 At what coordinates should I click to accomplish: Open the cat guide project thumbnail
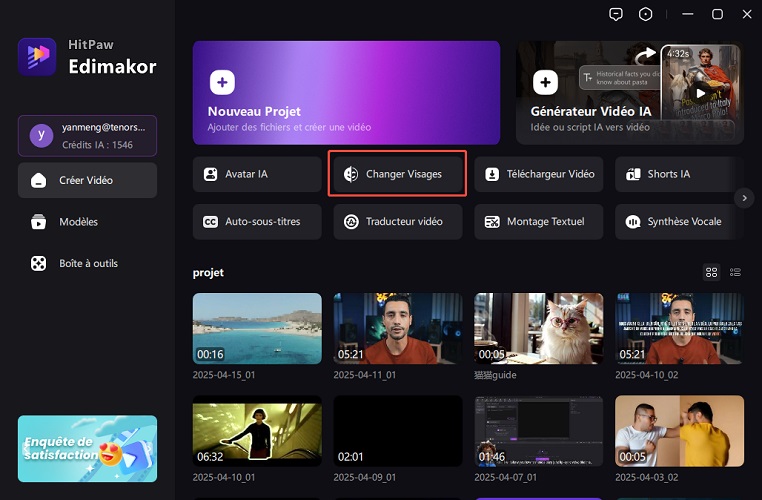click(539, 328)
